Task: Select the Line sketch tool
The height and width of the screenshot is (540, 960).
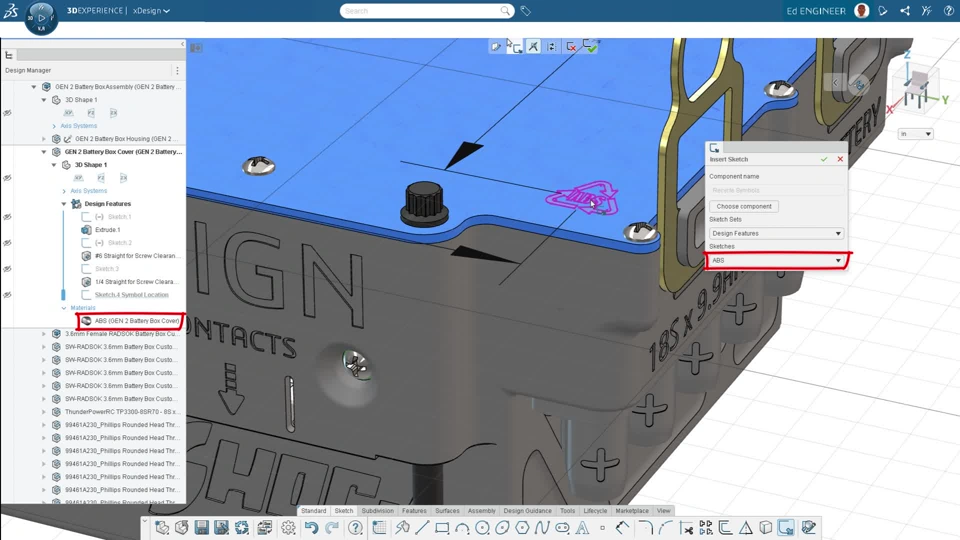Action: (422, 528)
